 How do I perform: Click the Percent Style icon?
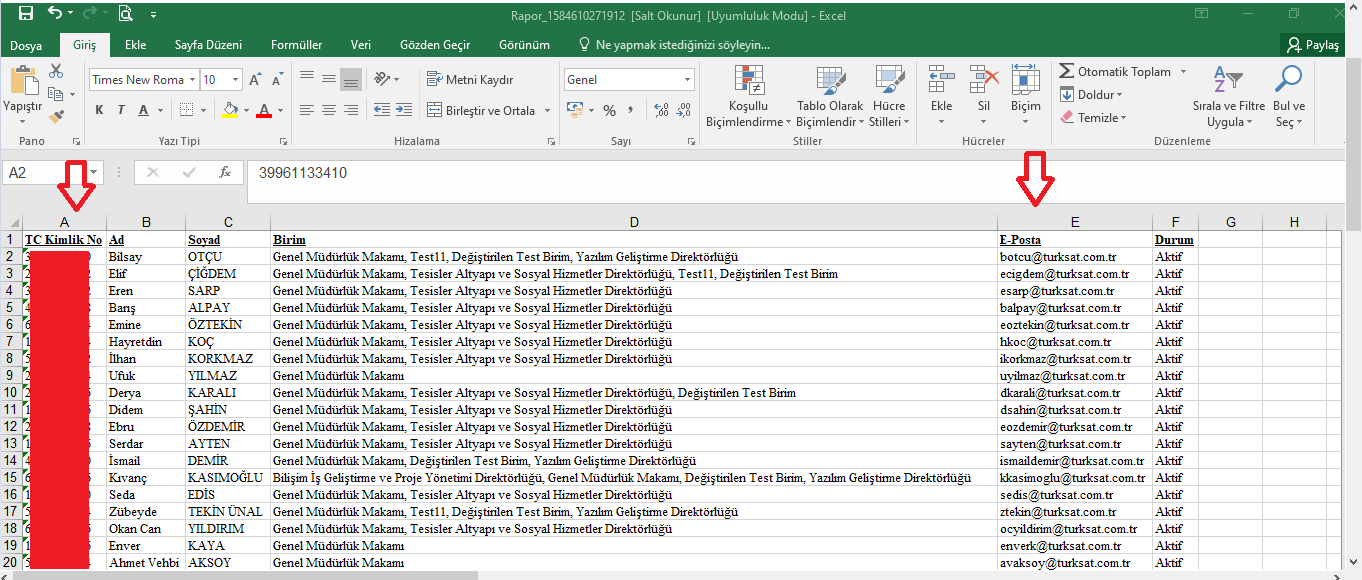609,110
